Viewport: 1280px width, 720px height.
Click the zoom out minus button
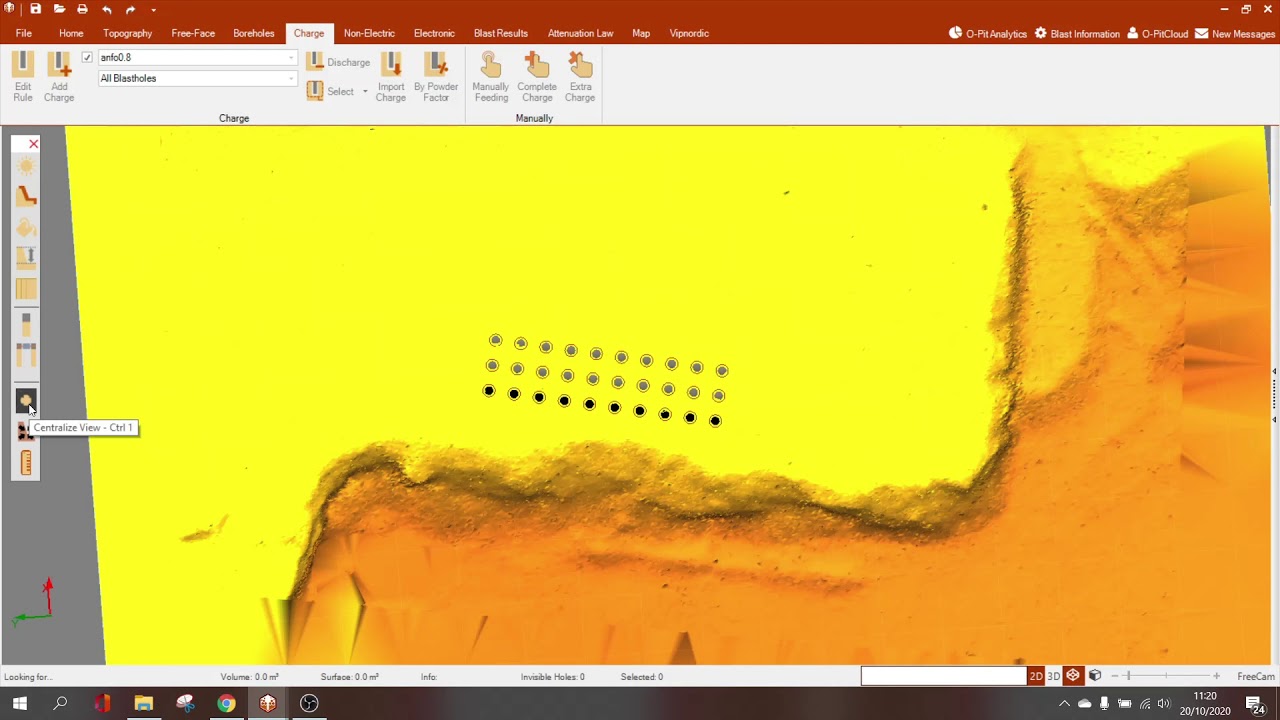click(1117, 677)
